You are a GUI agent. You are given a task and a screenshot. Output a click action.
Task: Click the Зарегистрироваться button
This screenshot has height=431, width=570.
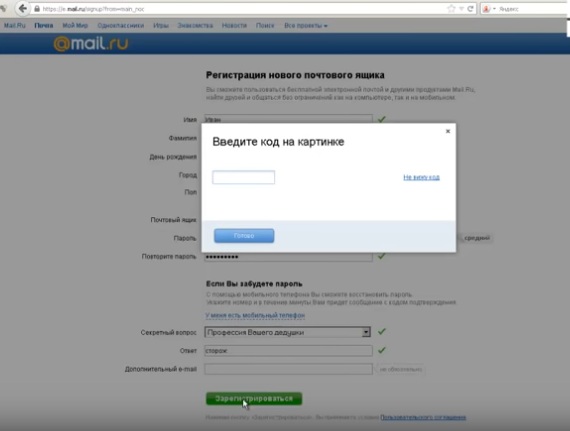(x=254, y=399)
